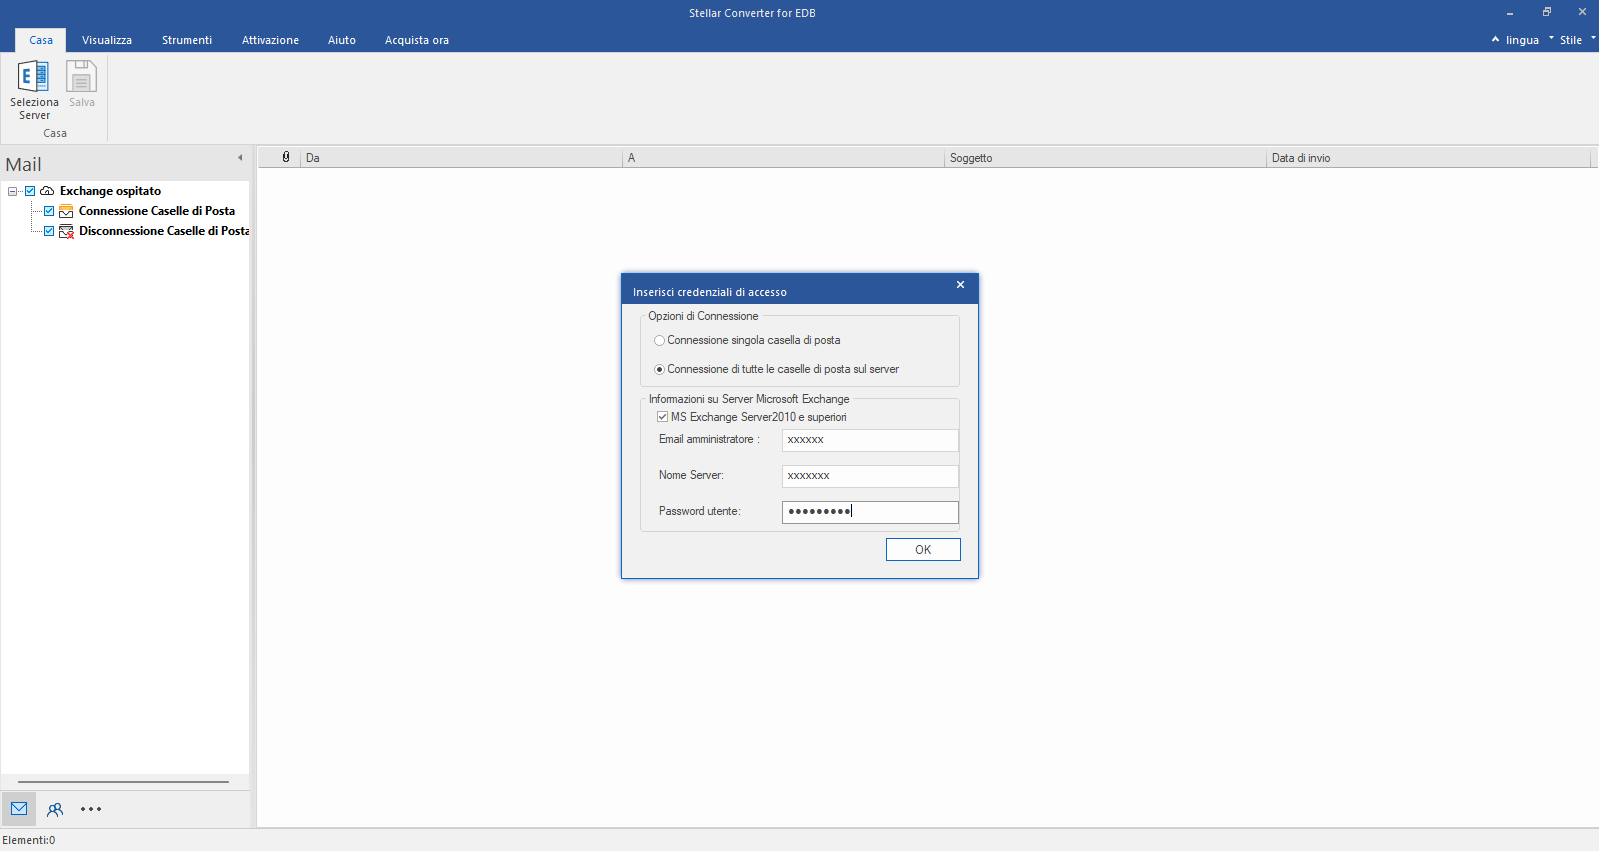The height and width of the screenshot is (851, 1599).
Task: Click the Elementi:0 status bar text
Action: point(29,840)
